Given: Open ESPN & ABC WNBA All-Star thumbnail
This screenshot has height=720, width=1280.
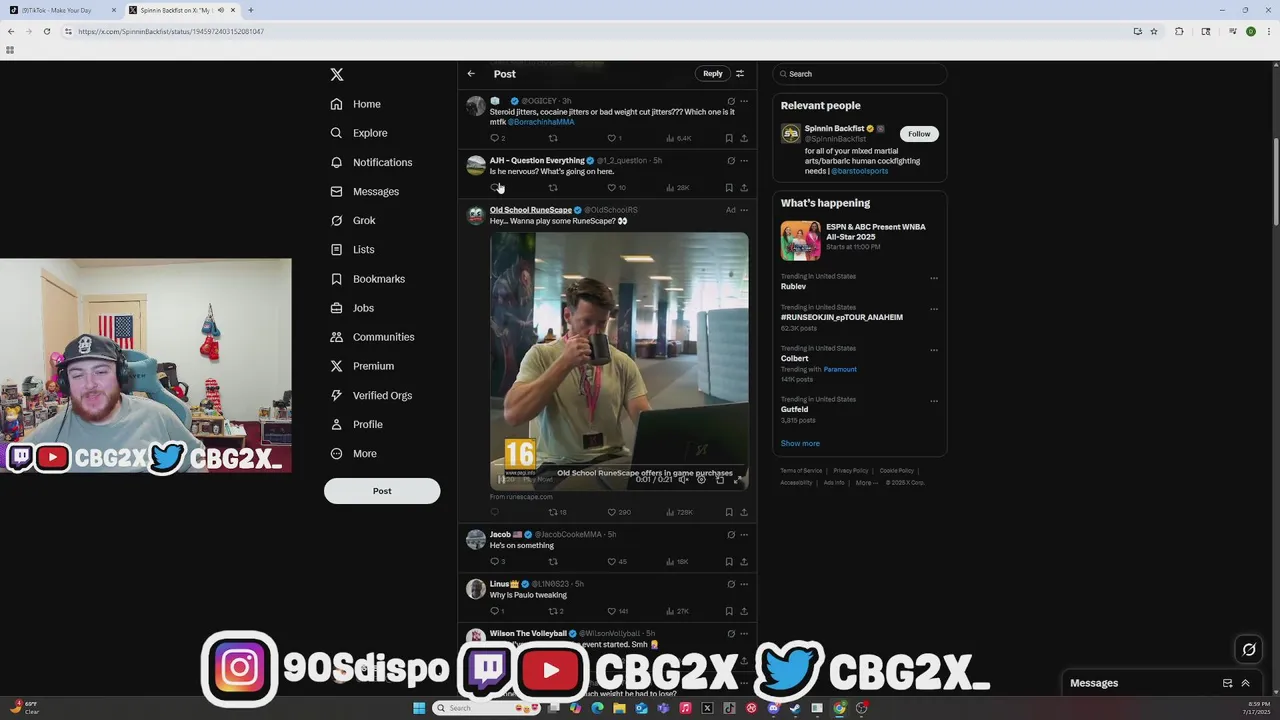Looking at the screenshot, I should [x=800, y=241].
